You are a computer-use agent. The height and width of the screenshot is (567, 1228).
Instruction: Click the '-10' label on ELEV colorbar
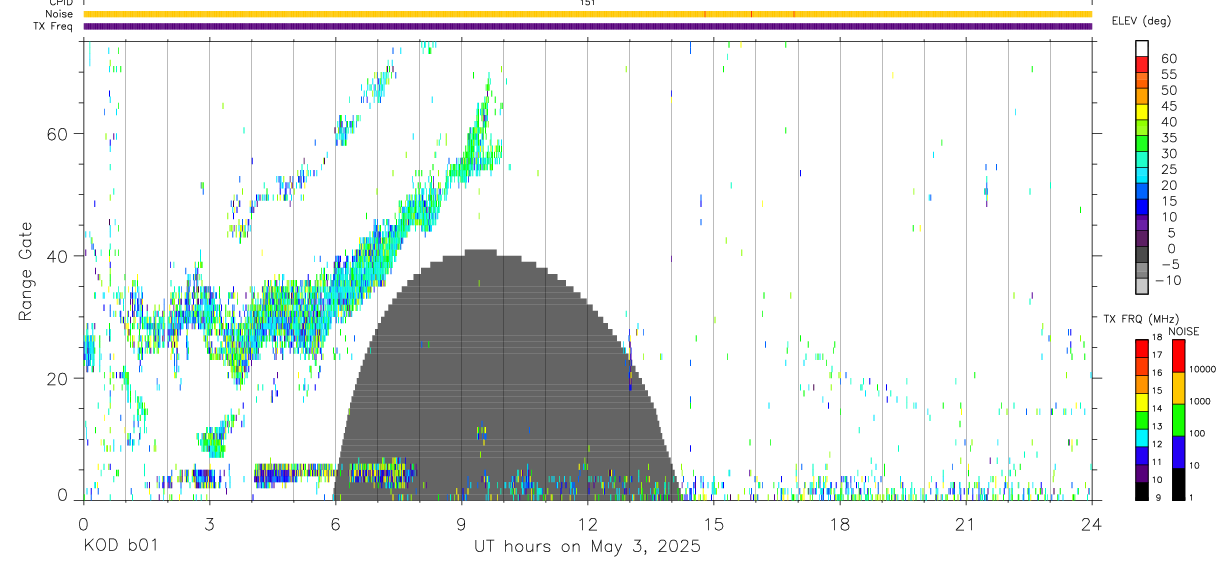pyautogui.click(x=1168, y=281)
